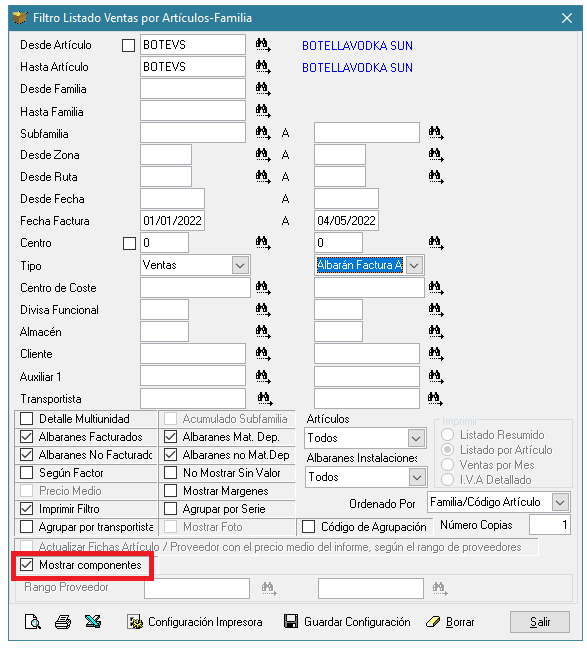Click the printer icon to print listing
Viewport: 587px width, 648px height.
[x=63, y=622]
